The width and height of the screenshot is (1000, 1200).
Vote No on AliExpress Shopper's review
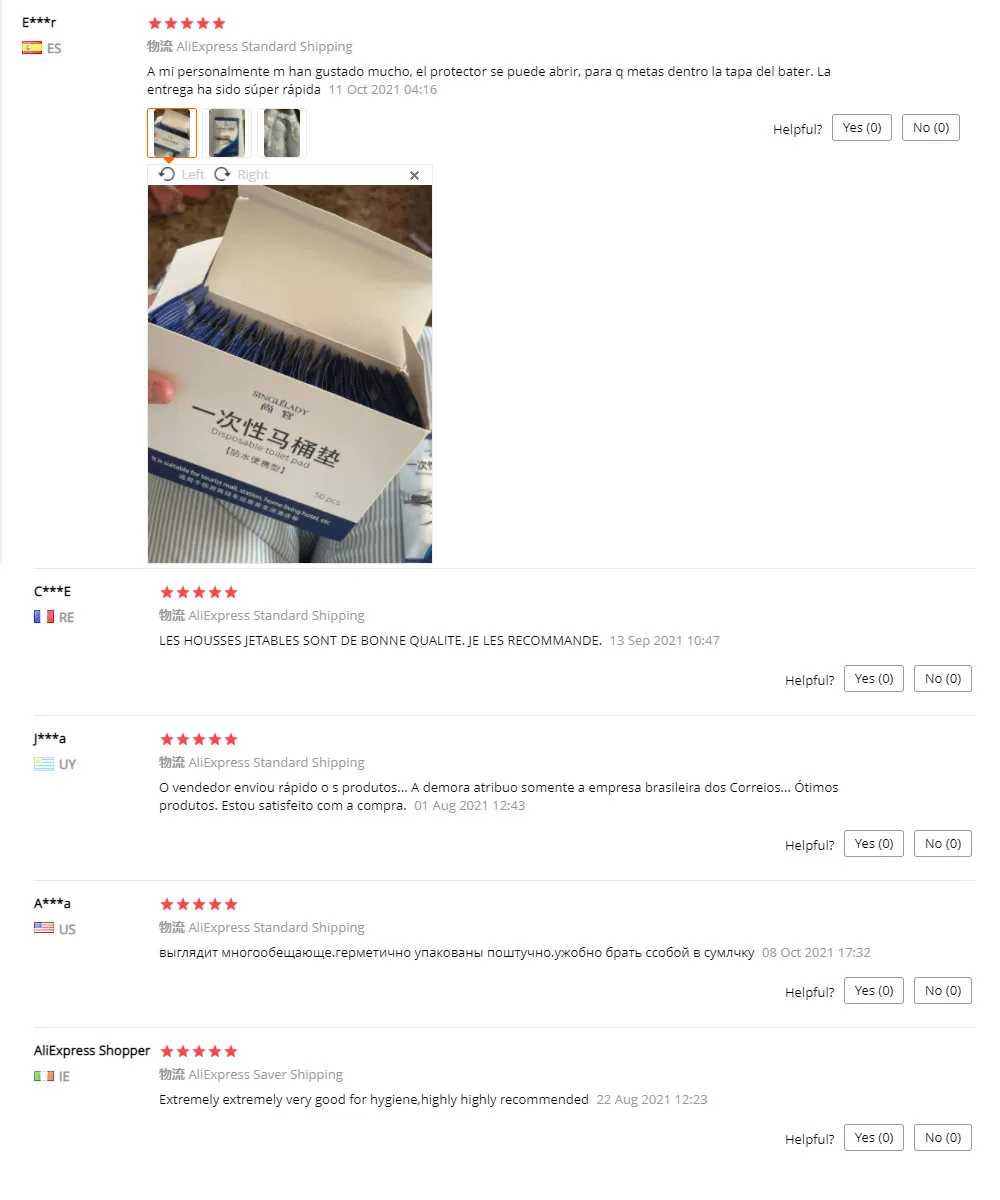pyautogui.click(x=943, y=1138)
